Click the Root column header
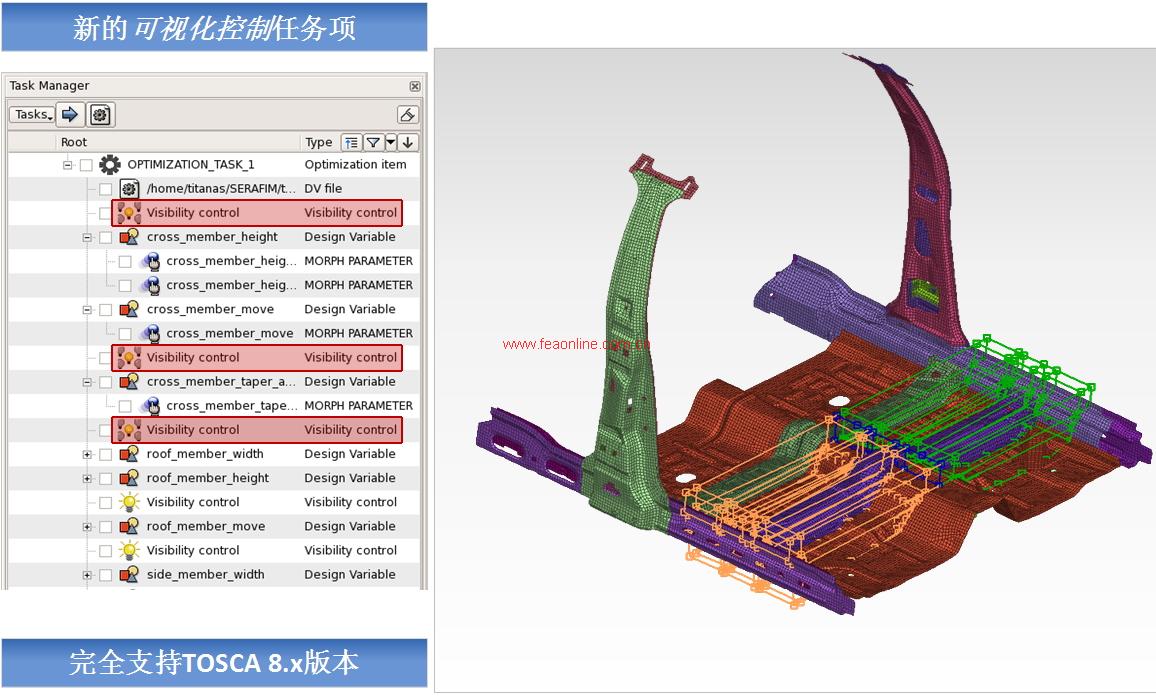This screenshot has width=1156, height=699. [x=74, y=143]
